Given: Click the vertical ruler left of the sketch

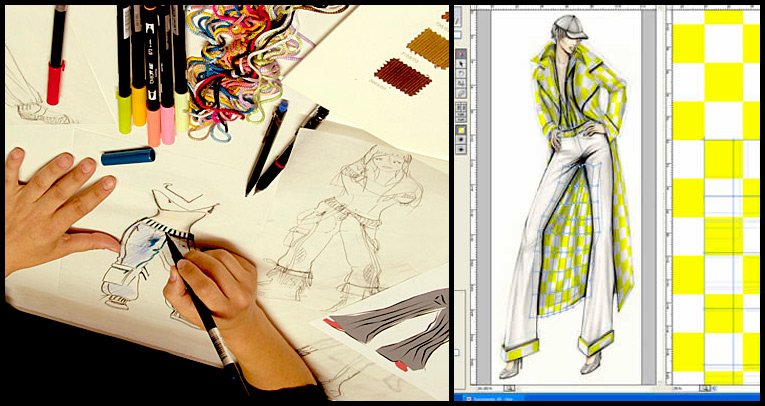Looking at the screenshot, I should pyautogui.click(x=475, y=200).
